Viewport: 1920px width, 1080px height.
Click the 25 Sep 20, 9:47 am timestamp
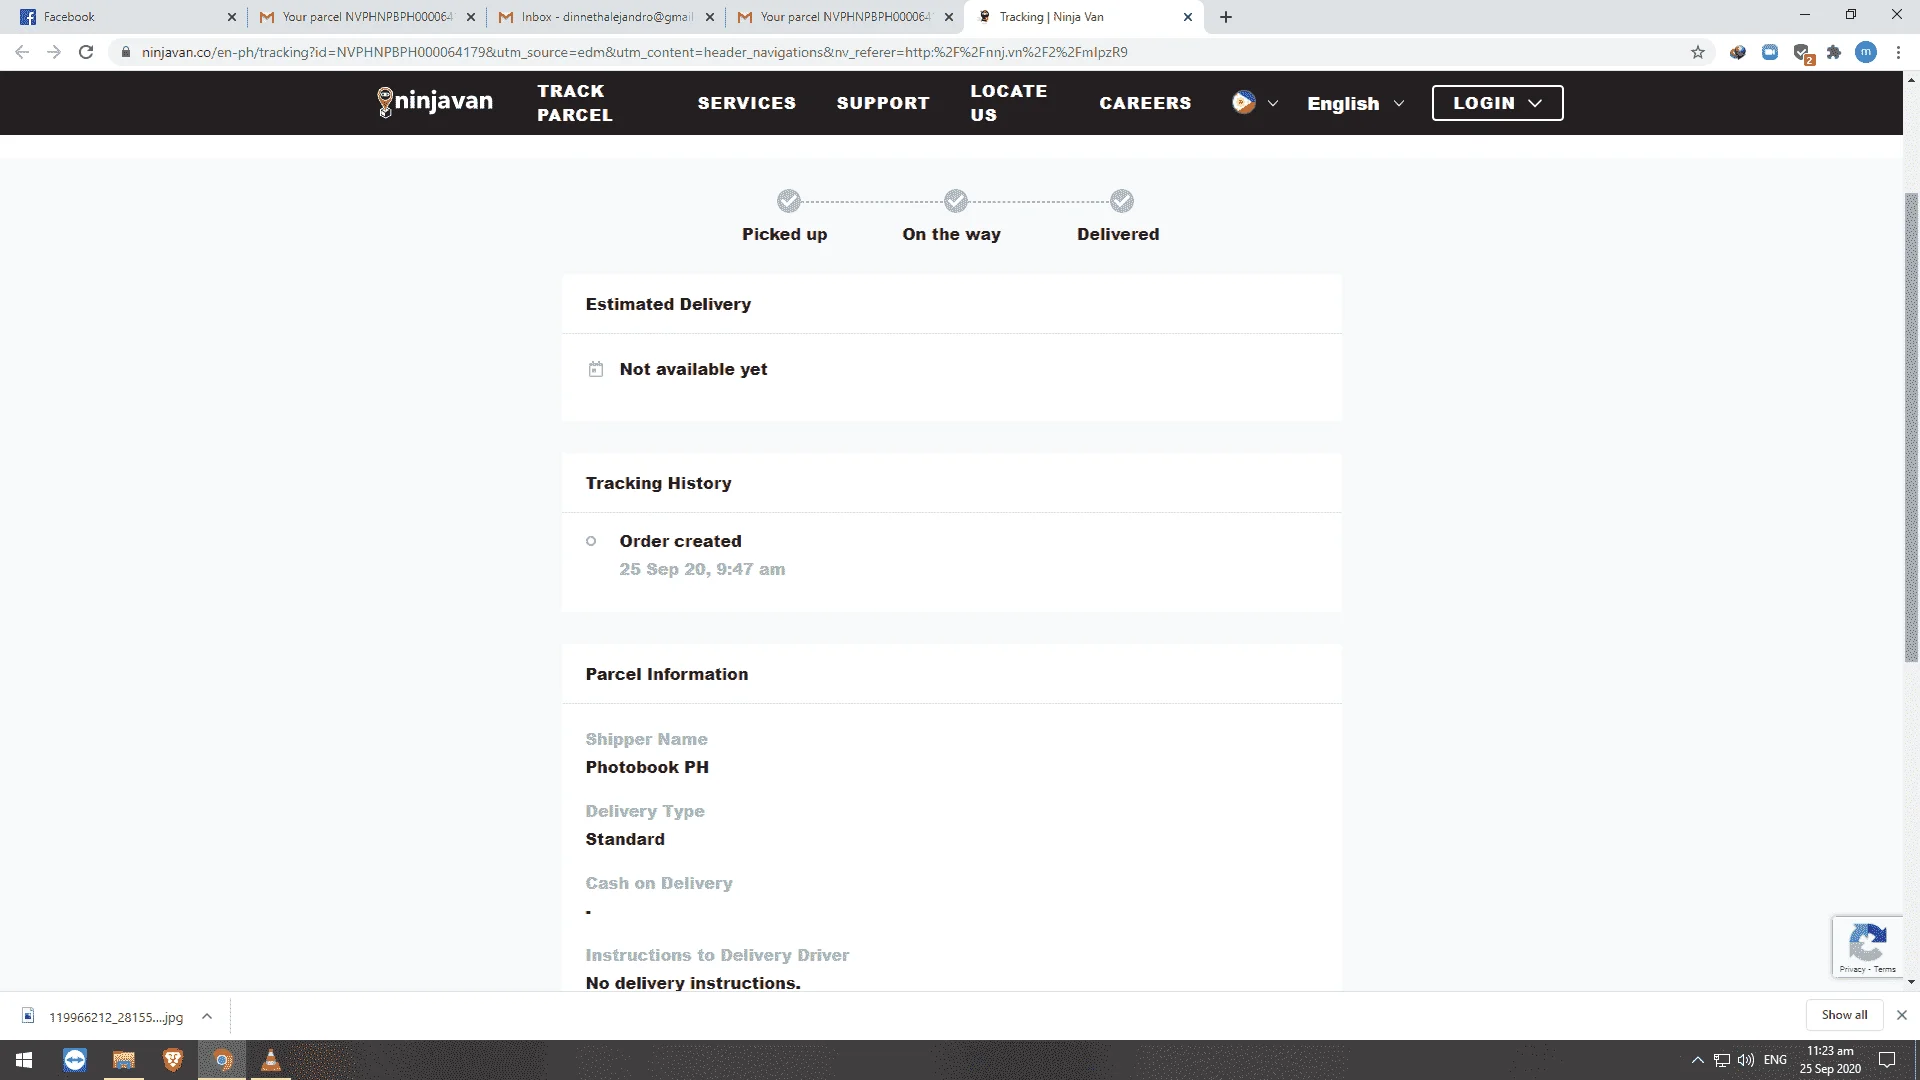702,569
